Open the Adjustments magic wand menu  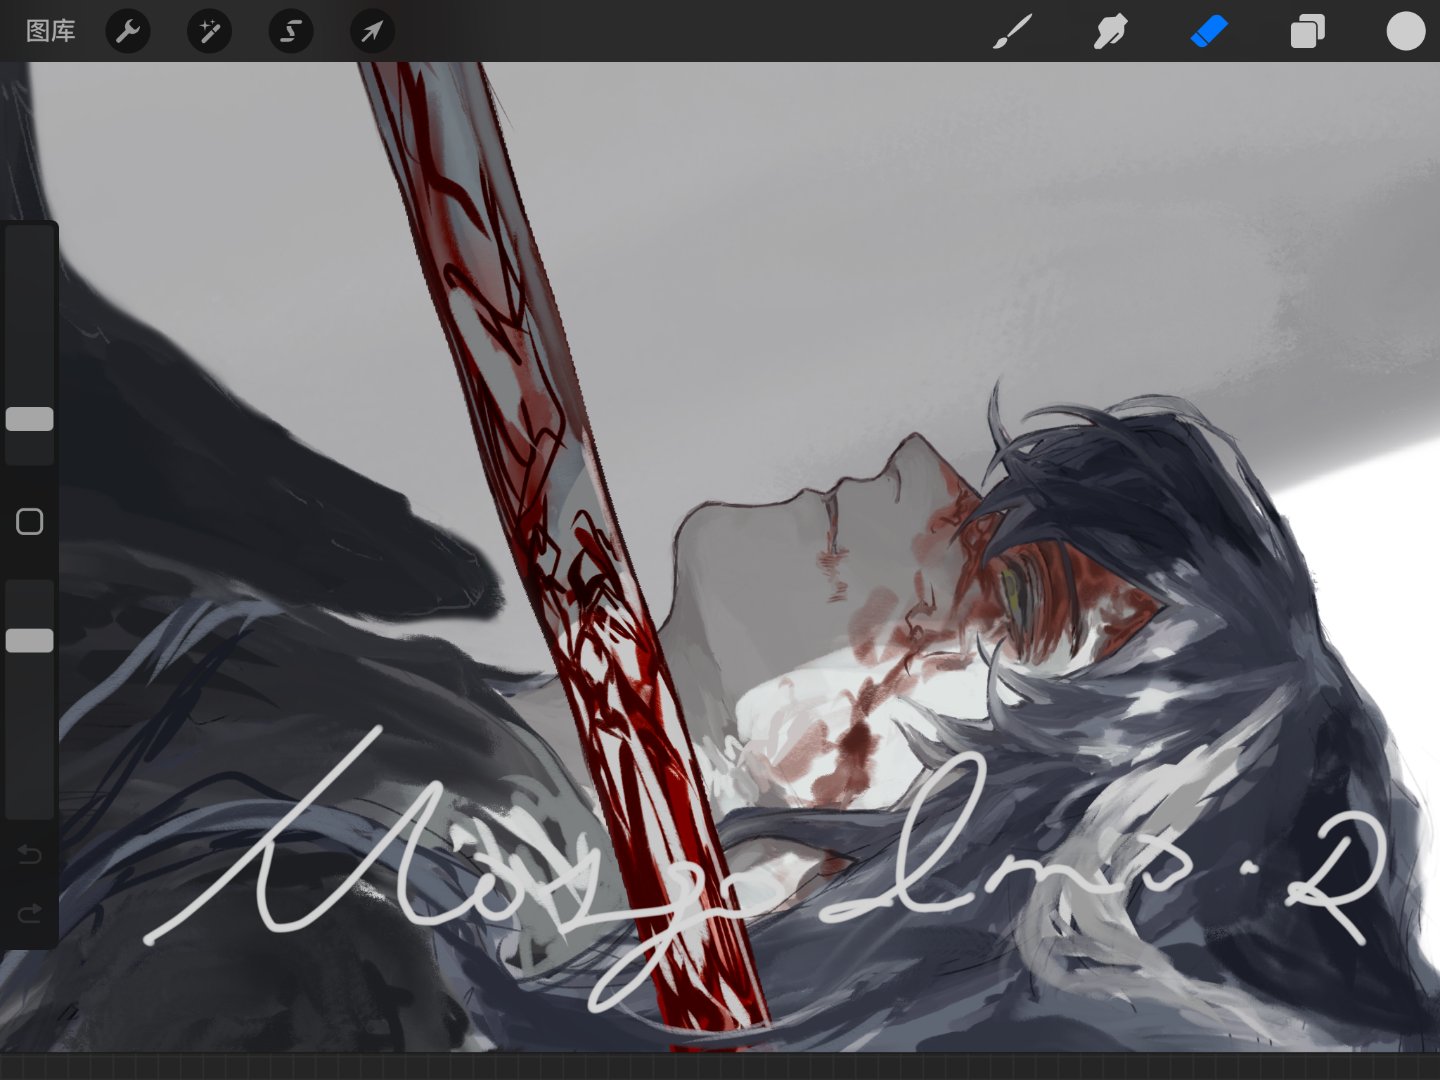point(209,31)
